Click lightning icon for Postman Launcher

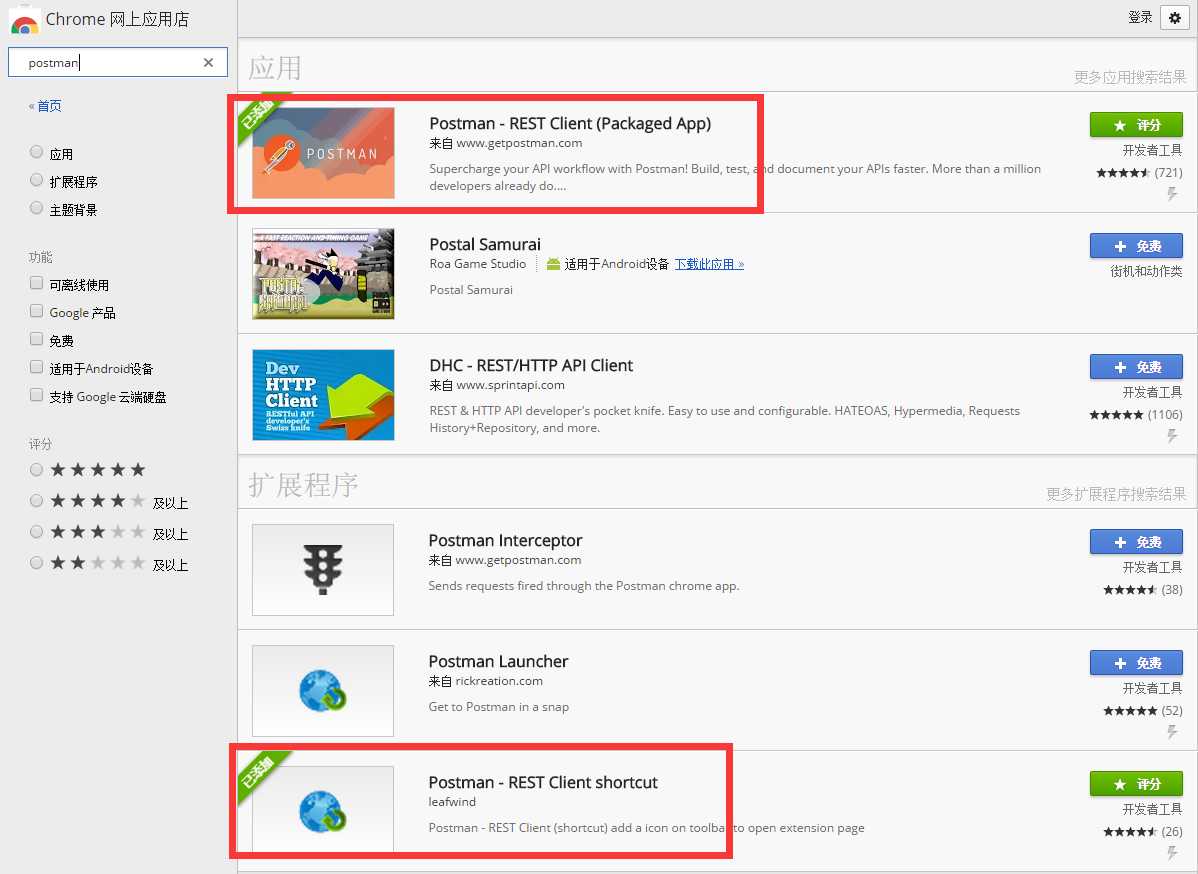click(x=1172, y=733)
